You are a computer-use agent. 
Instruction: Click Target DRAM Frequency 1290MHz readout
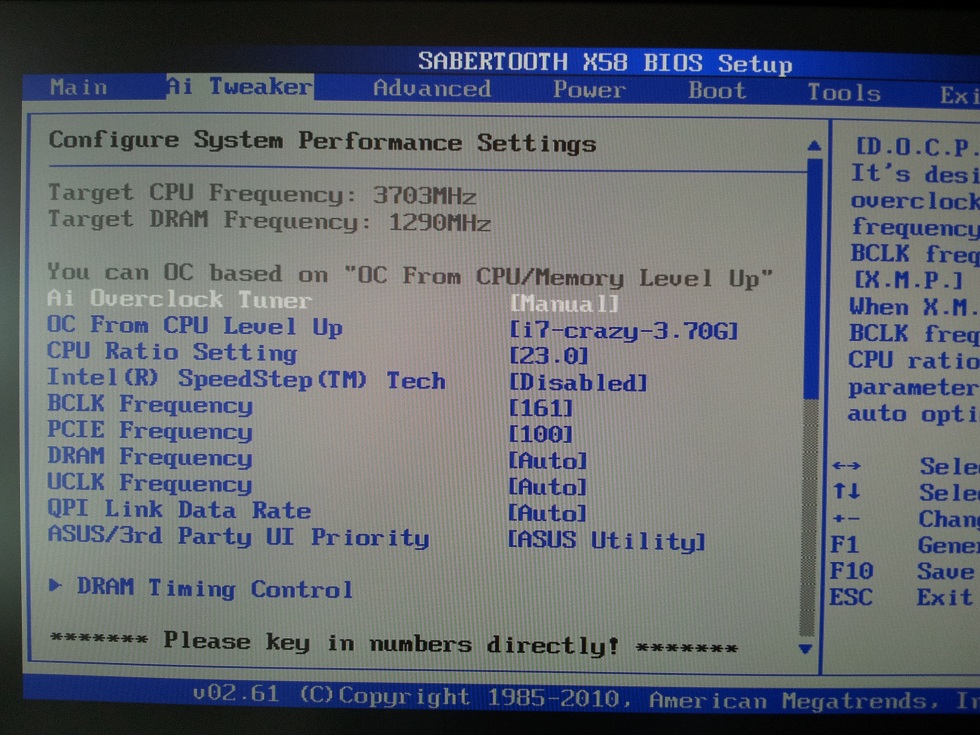(x=269, y=221)
